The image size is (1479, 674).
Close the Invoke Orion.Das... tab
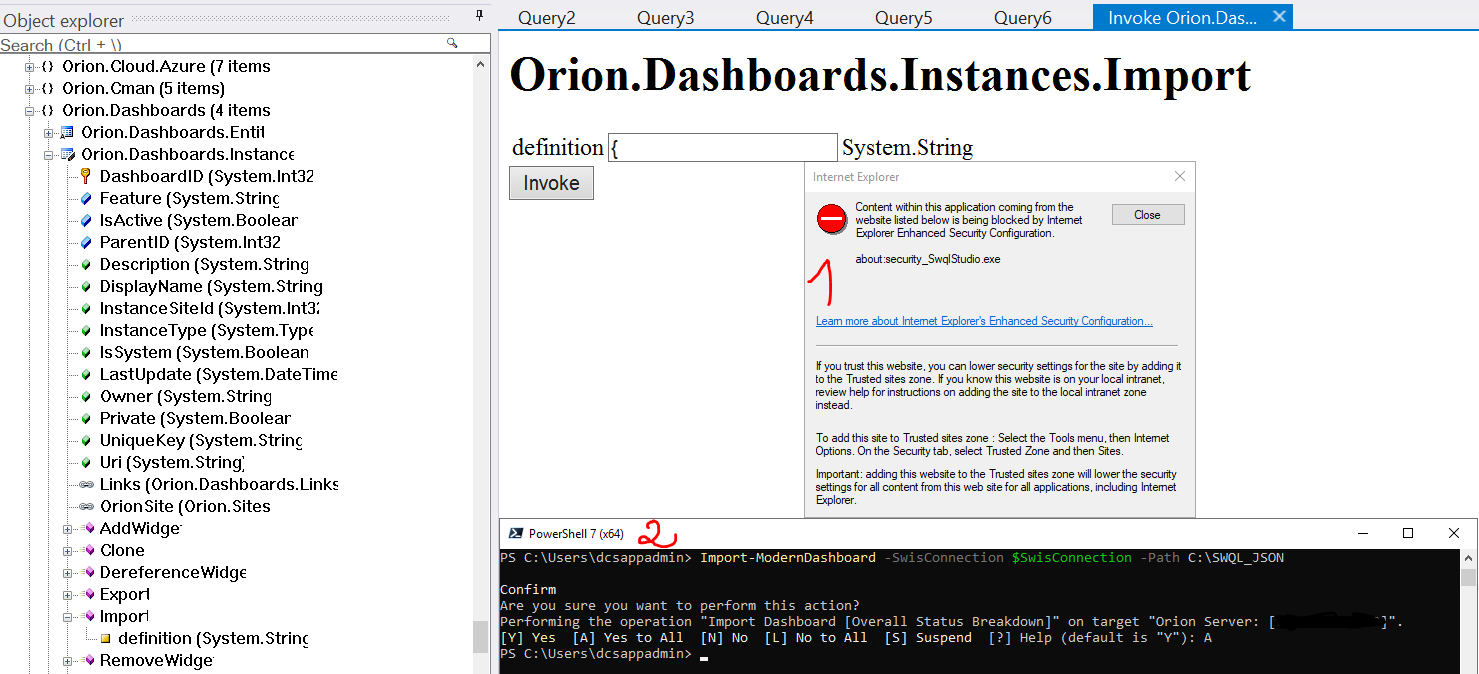[x=1278, y=17]
